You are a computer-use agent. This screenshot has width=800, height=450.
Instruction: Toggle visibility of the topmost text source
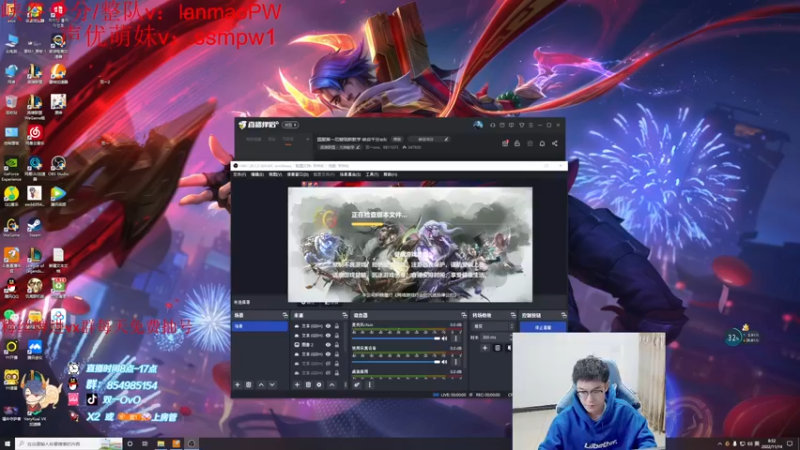[x=328, y=326]
